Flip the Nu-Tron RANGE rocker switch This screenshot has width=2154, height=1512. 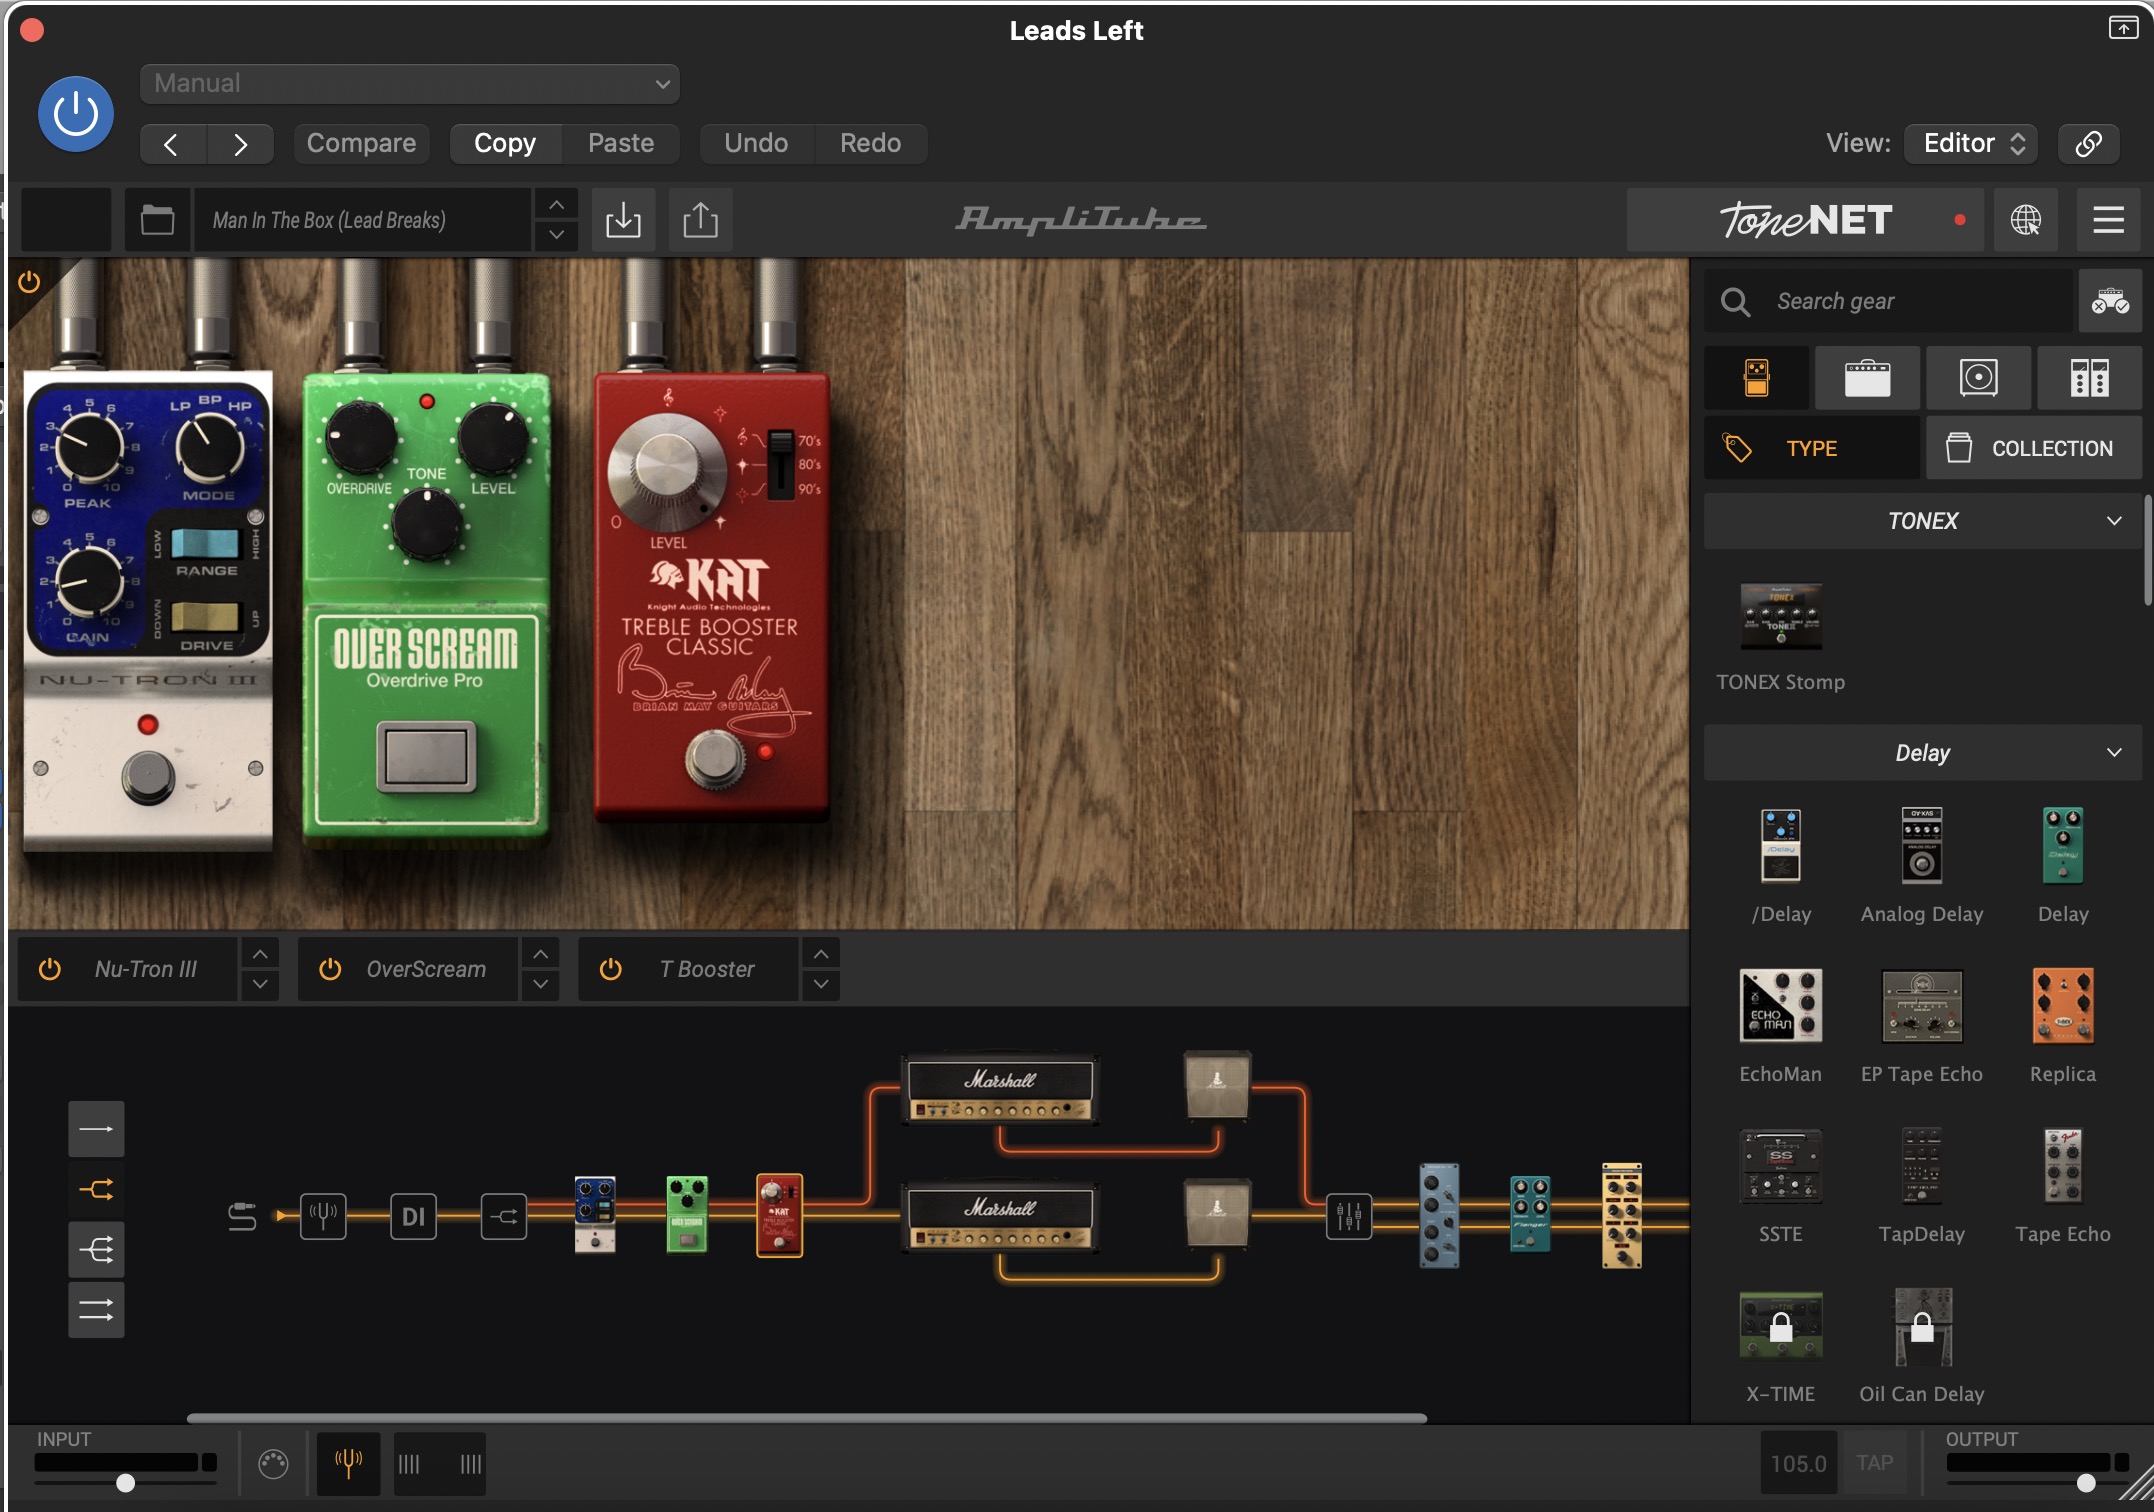pos(205,543)
